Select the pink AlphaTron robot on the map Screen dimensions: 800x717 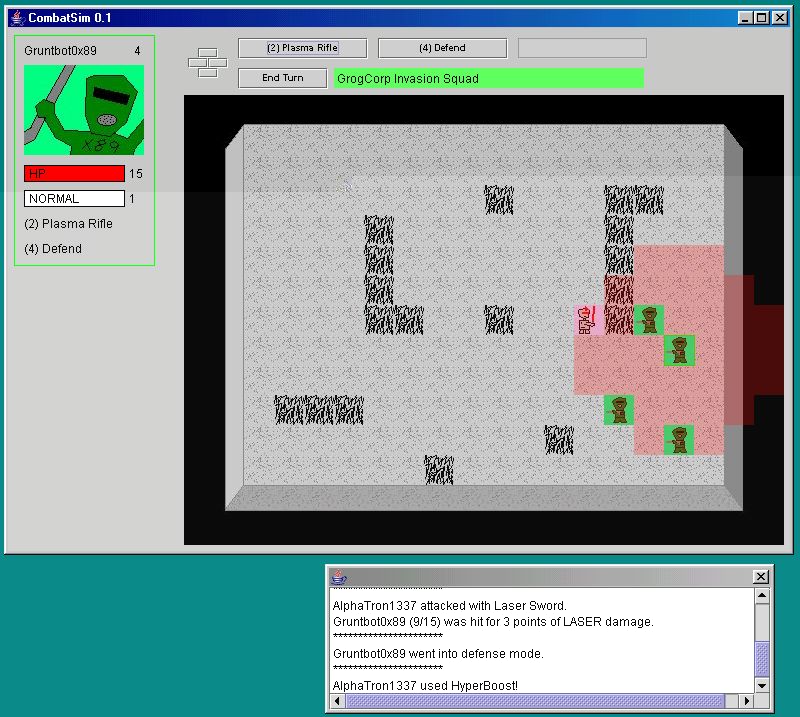click(x=588, y=320)
